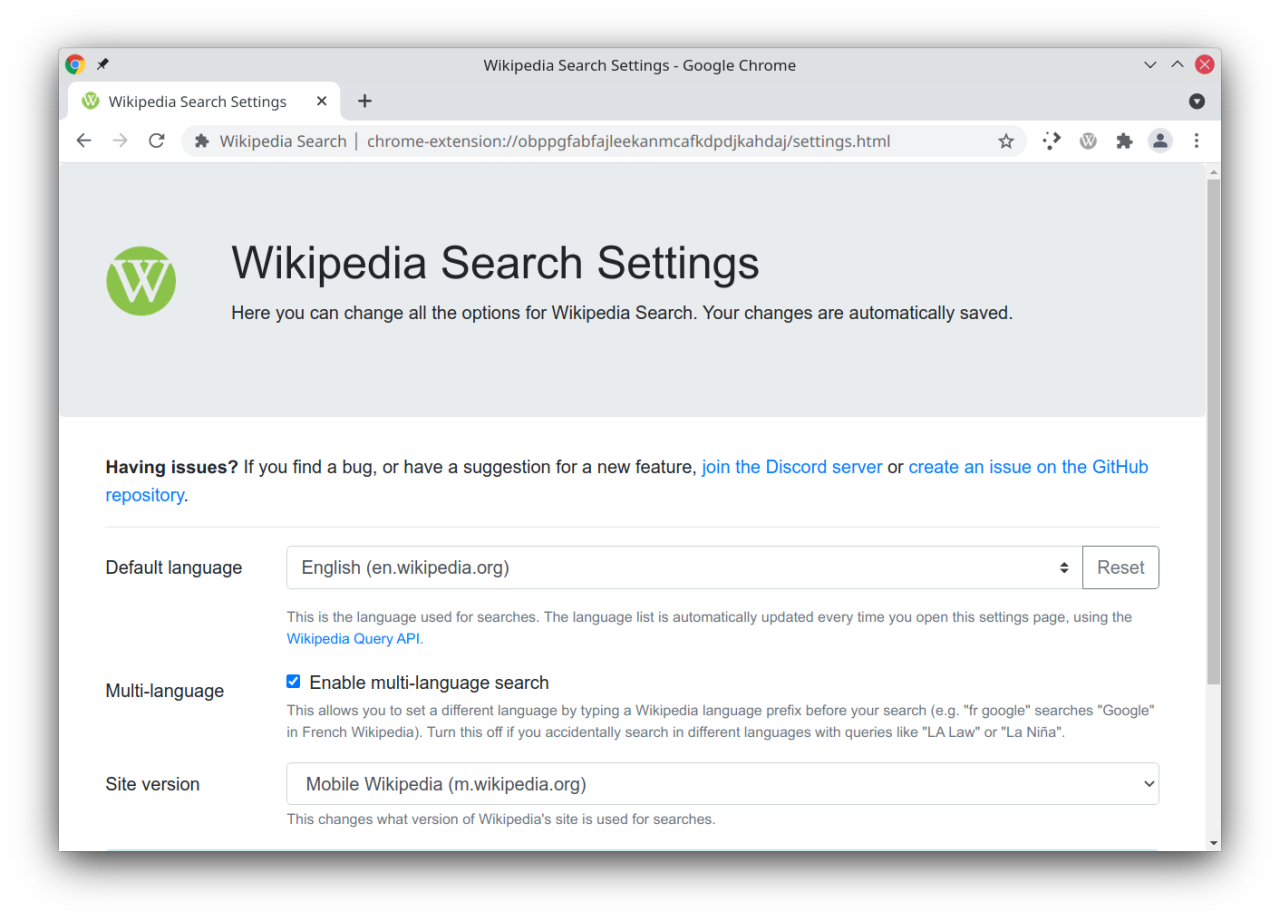Minimize the window with the title bar chevron-down

(1150, 65)
